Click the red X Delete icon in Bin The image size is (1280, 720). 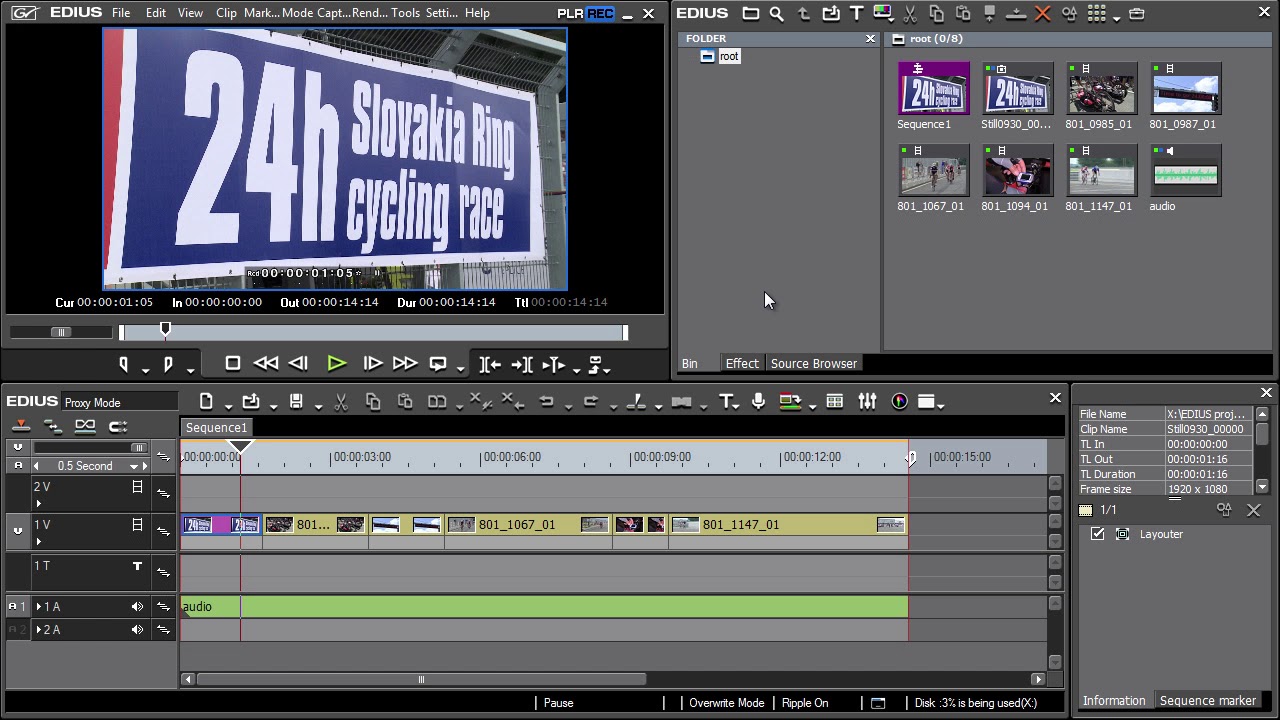[x=1043, y=14]
